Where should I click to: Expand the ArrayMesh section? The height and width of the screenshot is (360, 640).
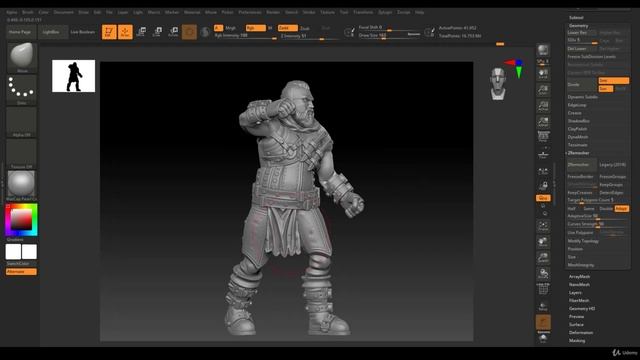click(579, 277)
